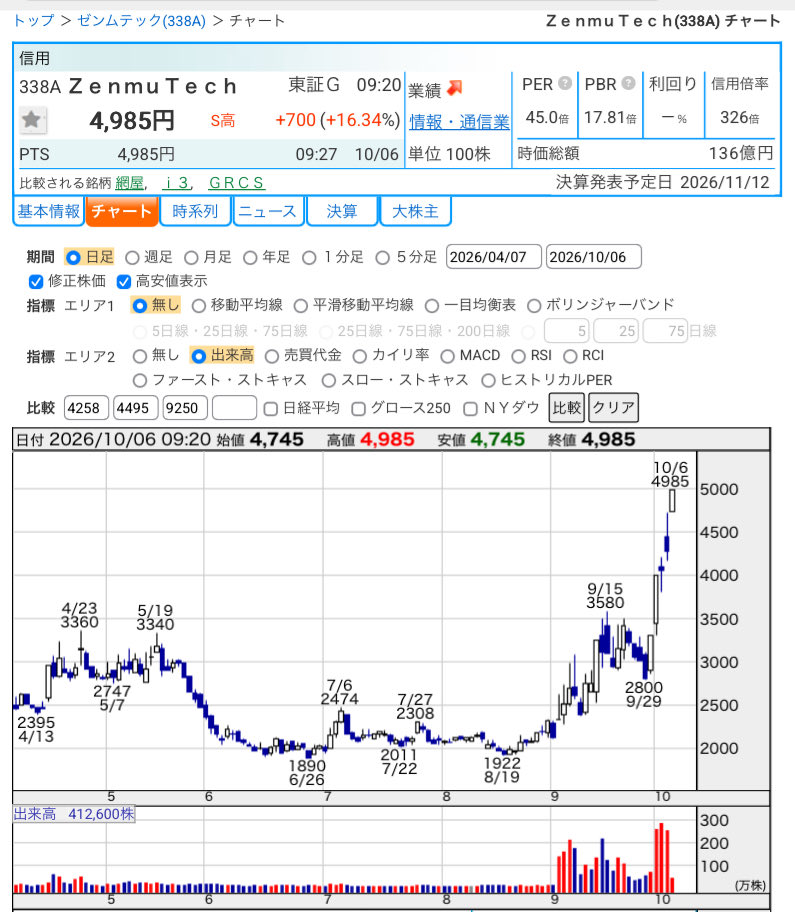
Task: Switch to ニュース tab
Action: pos(268,211)
